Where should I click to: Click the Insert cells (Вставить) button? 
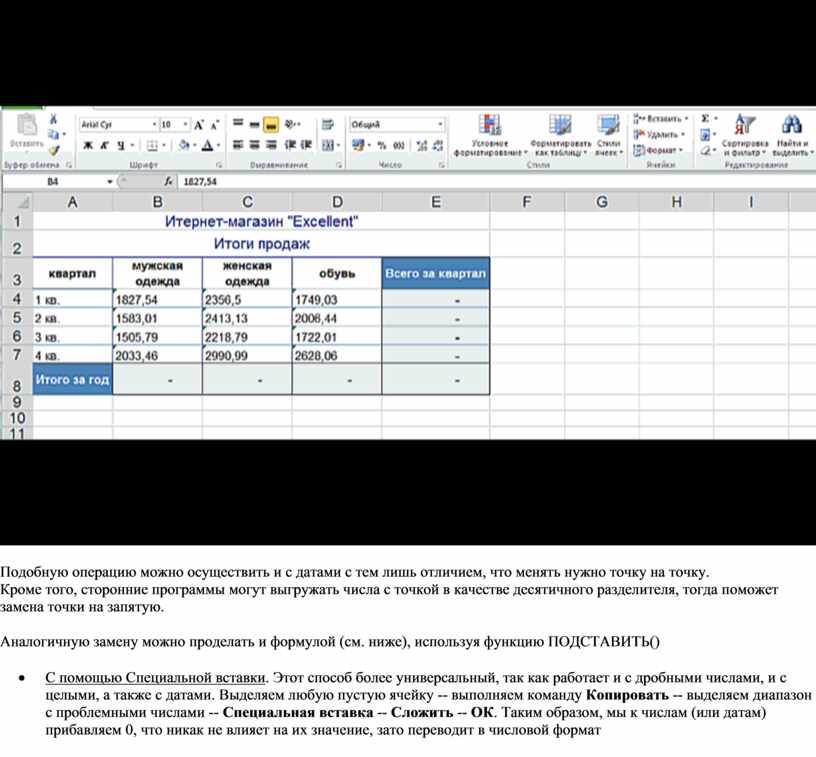[x=661, y=119]
